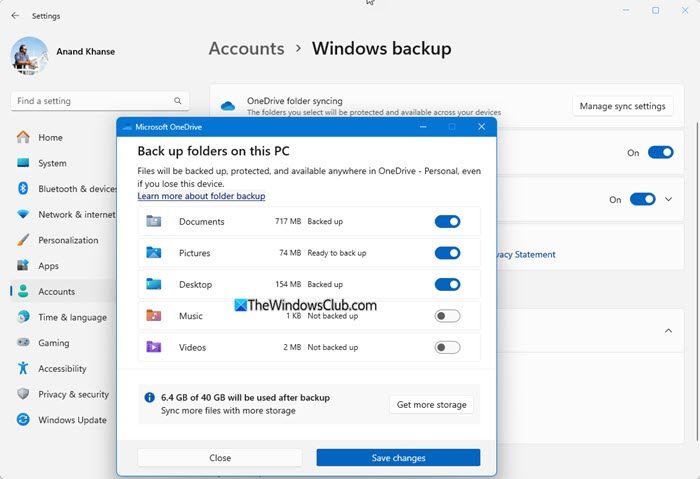This screenshot has width=700, height=479.
Task: Click '6.4 GB of 40 GB will be used' text
Action: coord(246,397)
